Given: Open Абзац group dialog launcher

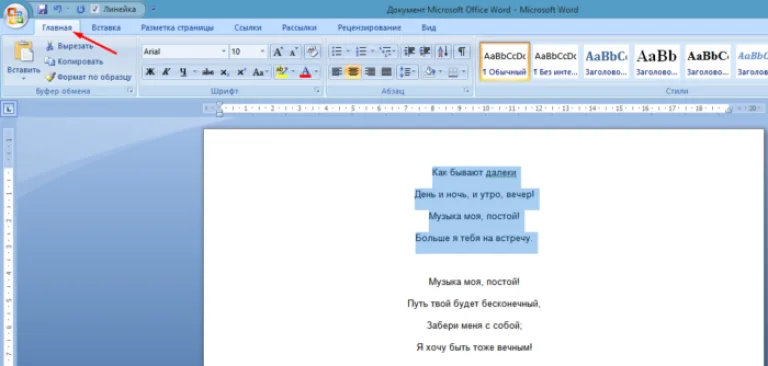Looking at the screenshot, I should [x=466, y=91].
